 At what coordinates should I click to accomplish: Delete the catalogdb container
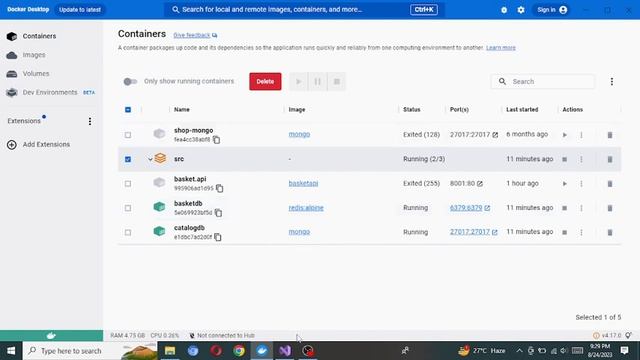(610, 232)
